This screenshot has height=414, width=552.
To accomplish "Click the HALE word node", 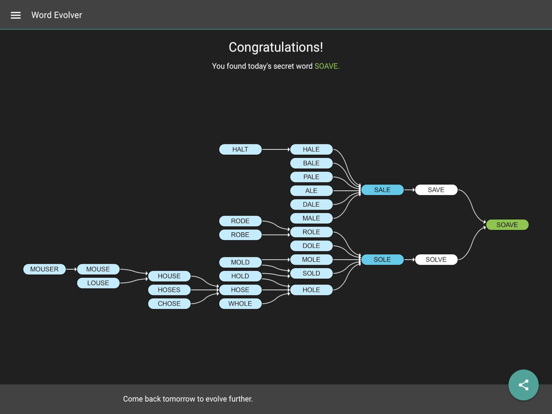I will 311,149.
